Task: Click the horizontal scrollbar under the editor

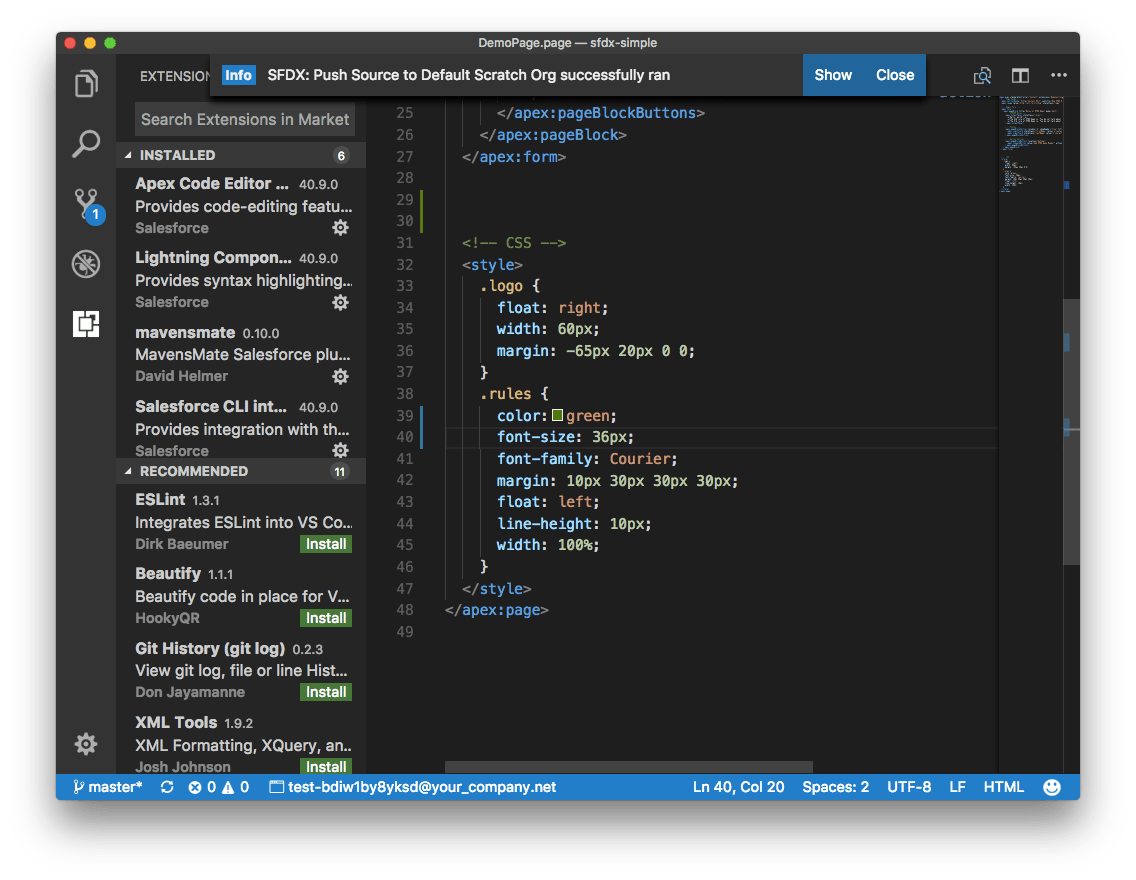Action: [628, 767]
